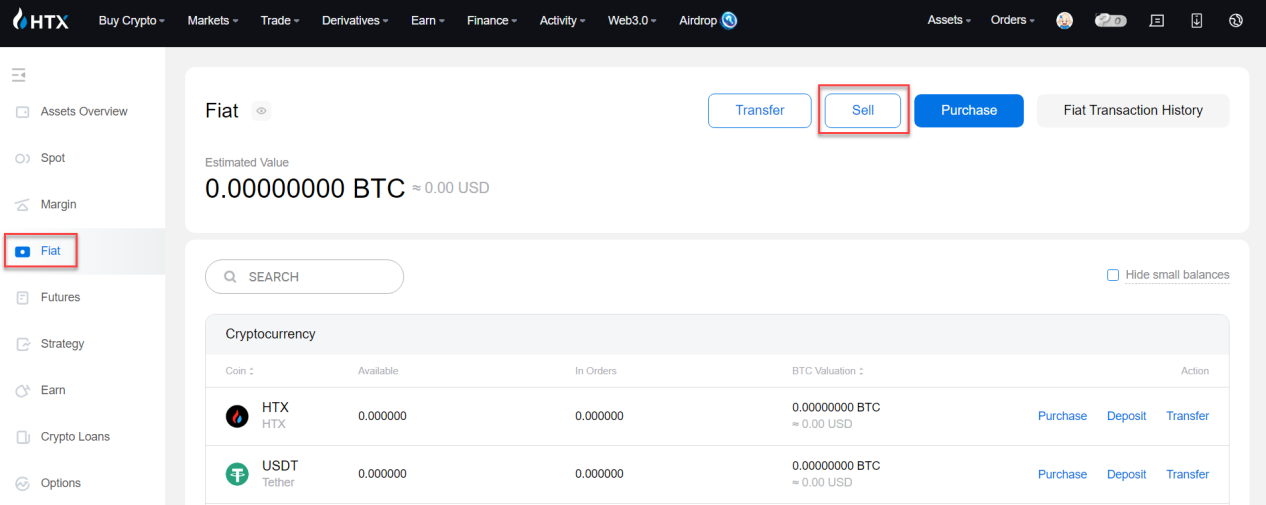1266x505 pixels.
Task: Expand the Trade dropdown menu
Action: click(280, 20)
